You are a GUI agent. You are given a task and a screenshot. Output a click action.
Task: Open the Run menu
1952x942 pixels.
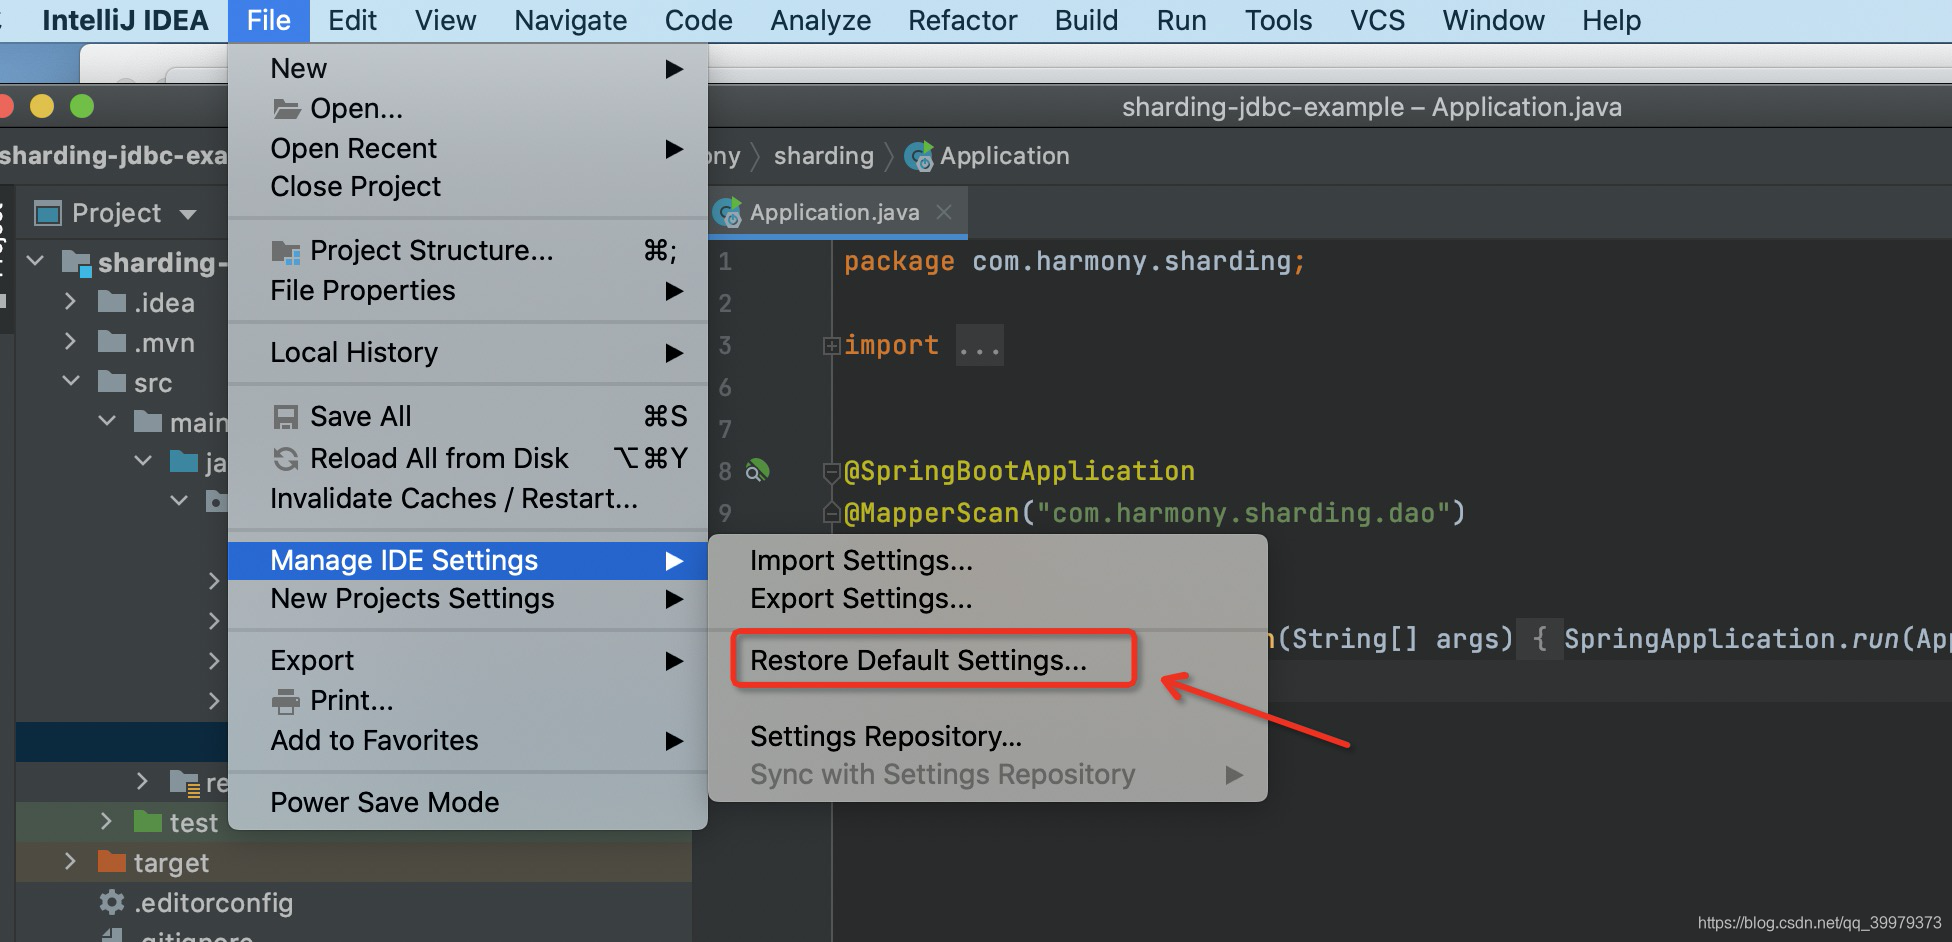pos(1182,20)
